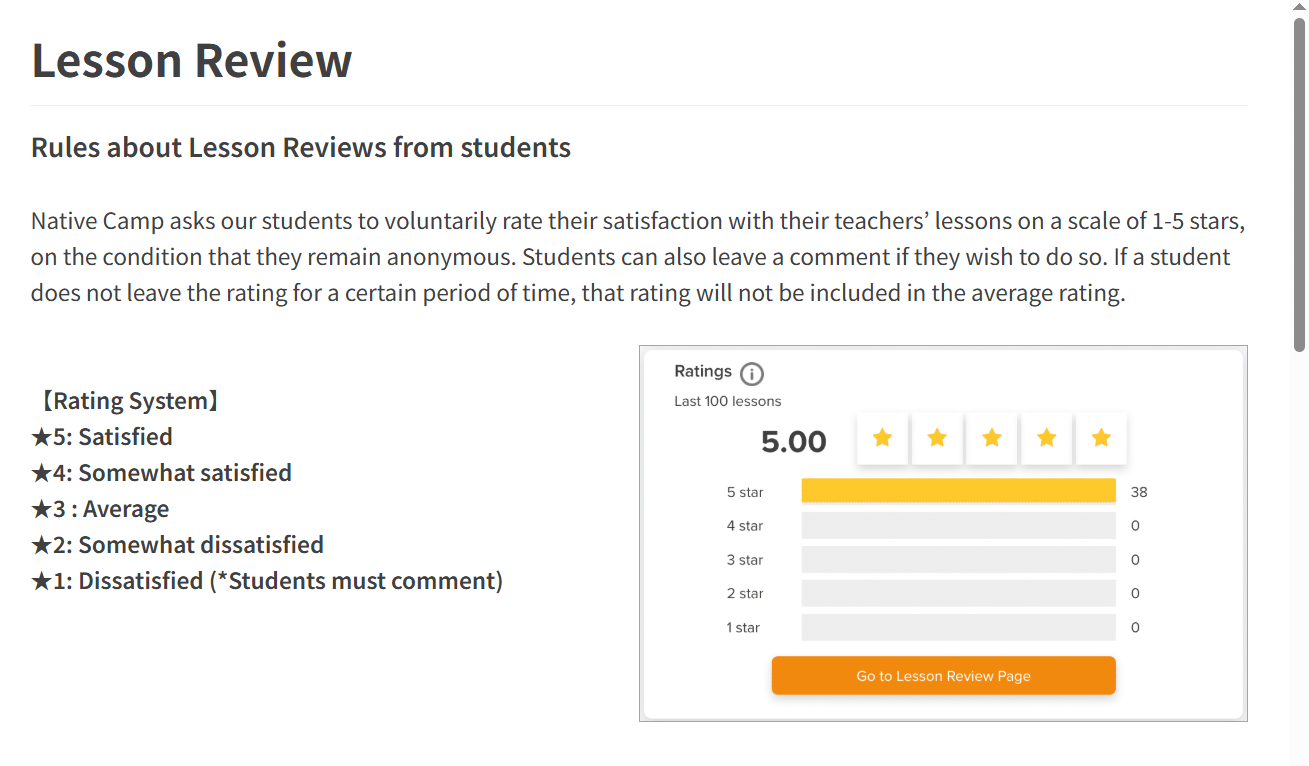Select the second rating star
Viewport: 1309px width, 766px height.
coord(937,438)
